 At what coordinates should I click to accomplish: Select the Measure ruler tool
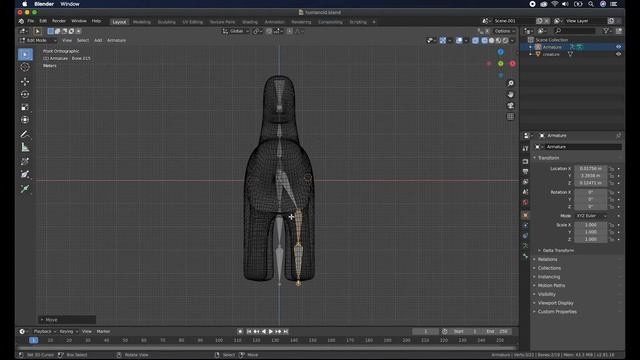click(x=25, y=147)
